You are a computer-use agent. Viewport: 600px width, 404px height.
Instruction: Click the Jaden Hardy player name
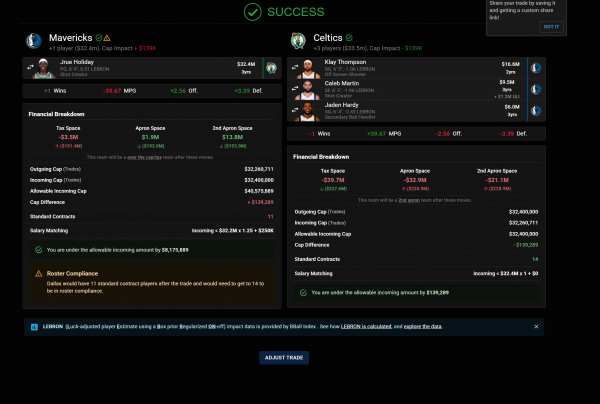pyautogui.click(x=341, y=105)
